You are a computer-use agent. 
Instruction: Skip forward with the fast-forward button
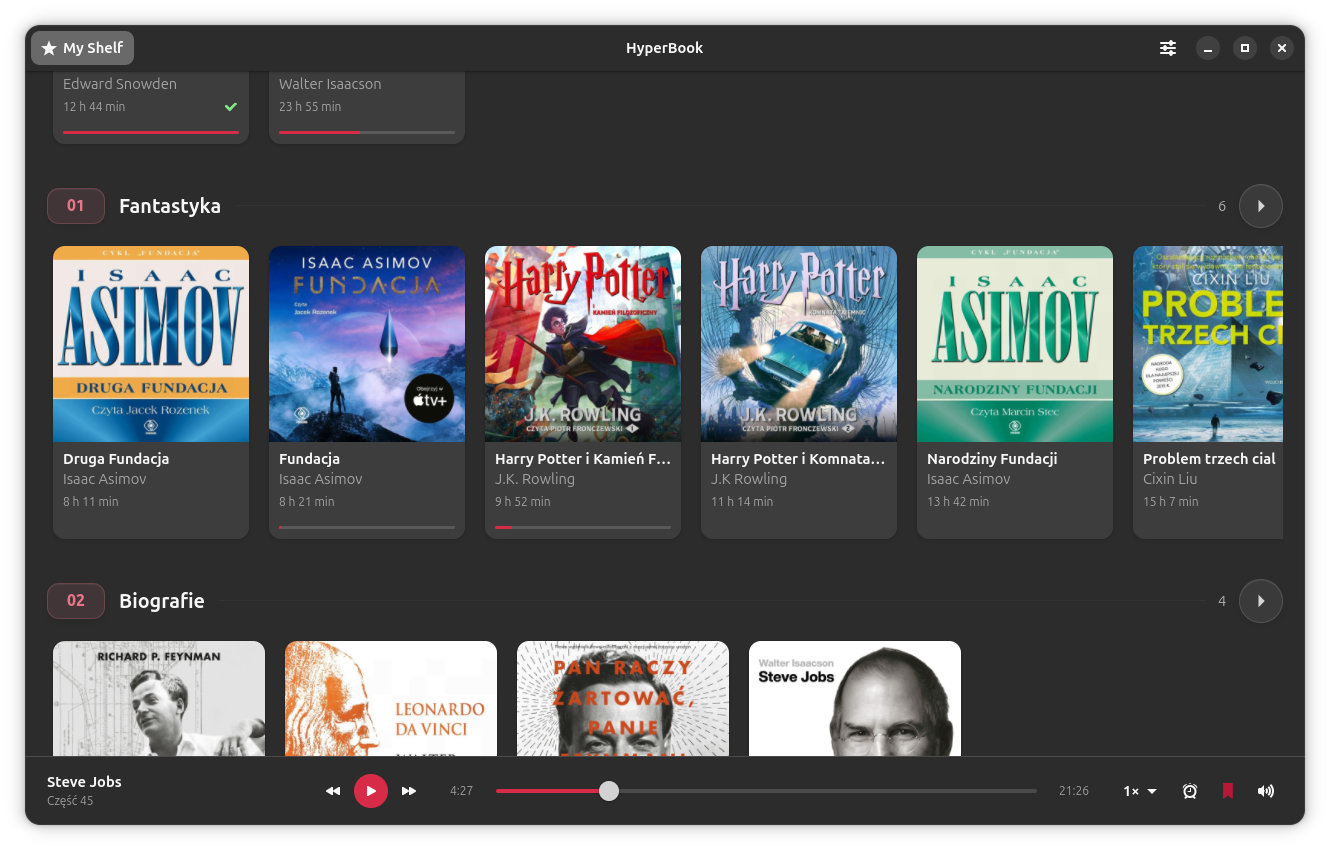(409, 791)
